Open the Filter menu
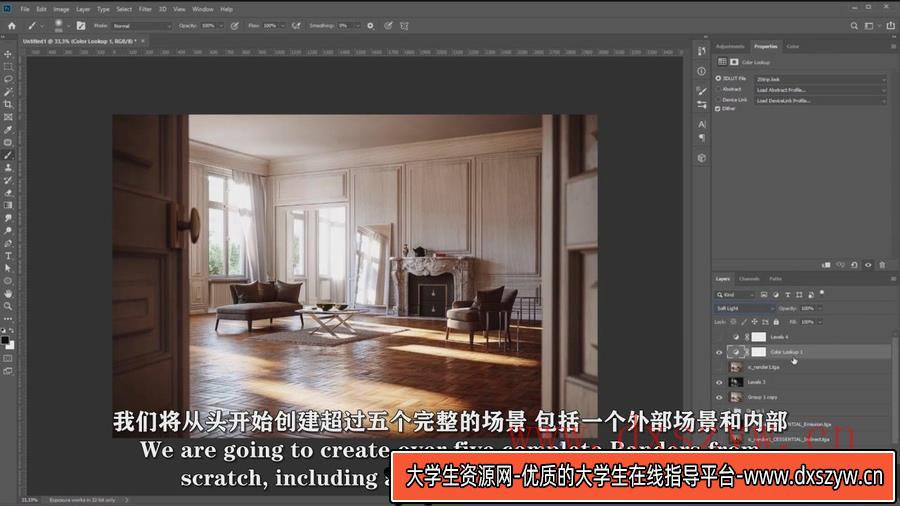900x506 pixels. [145, 9]
